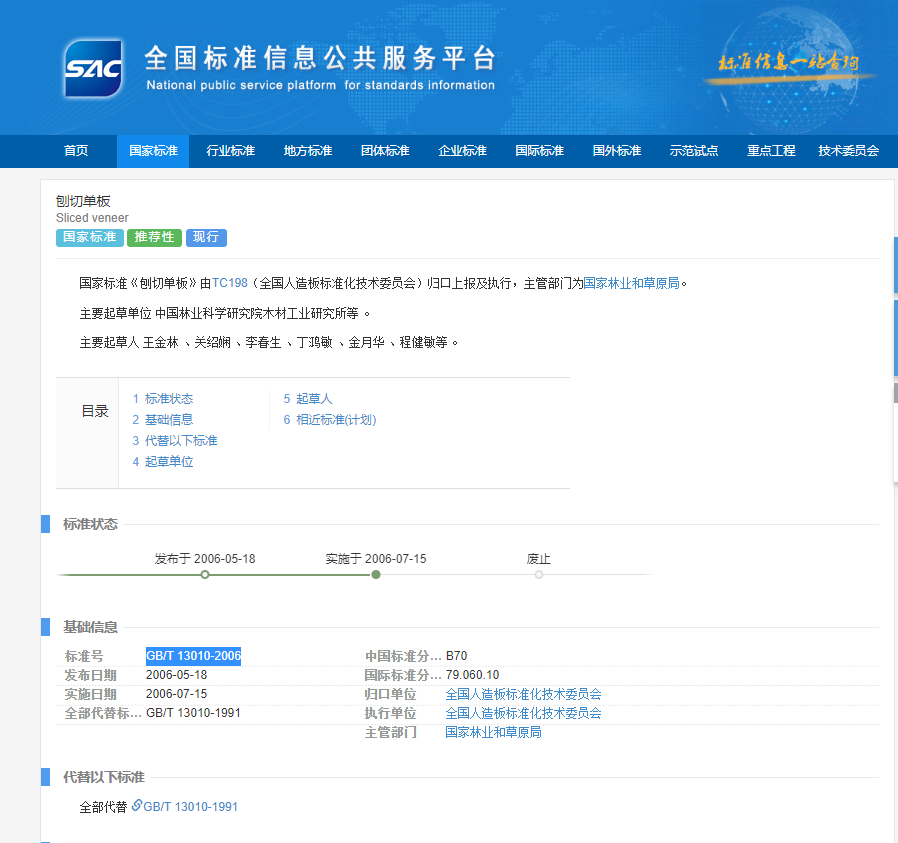Click the SAC logo icon
The height and width of the screenshot is (843, 898).
point(93,68)
